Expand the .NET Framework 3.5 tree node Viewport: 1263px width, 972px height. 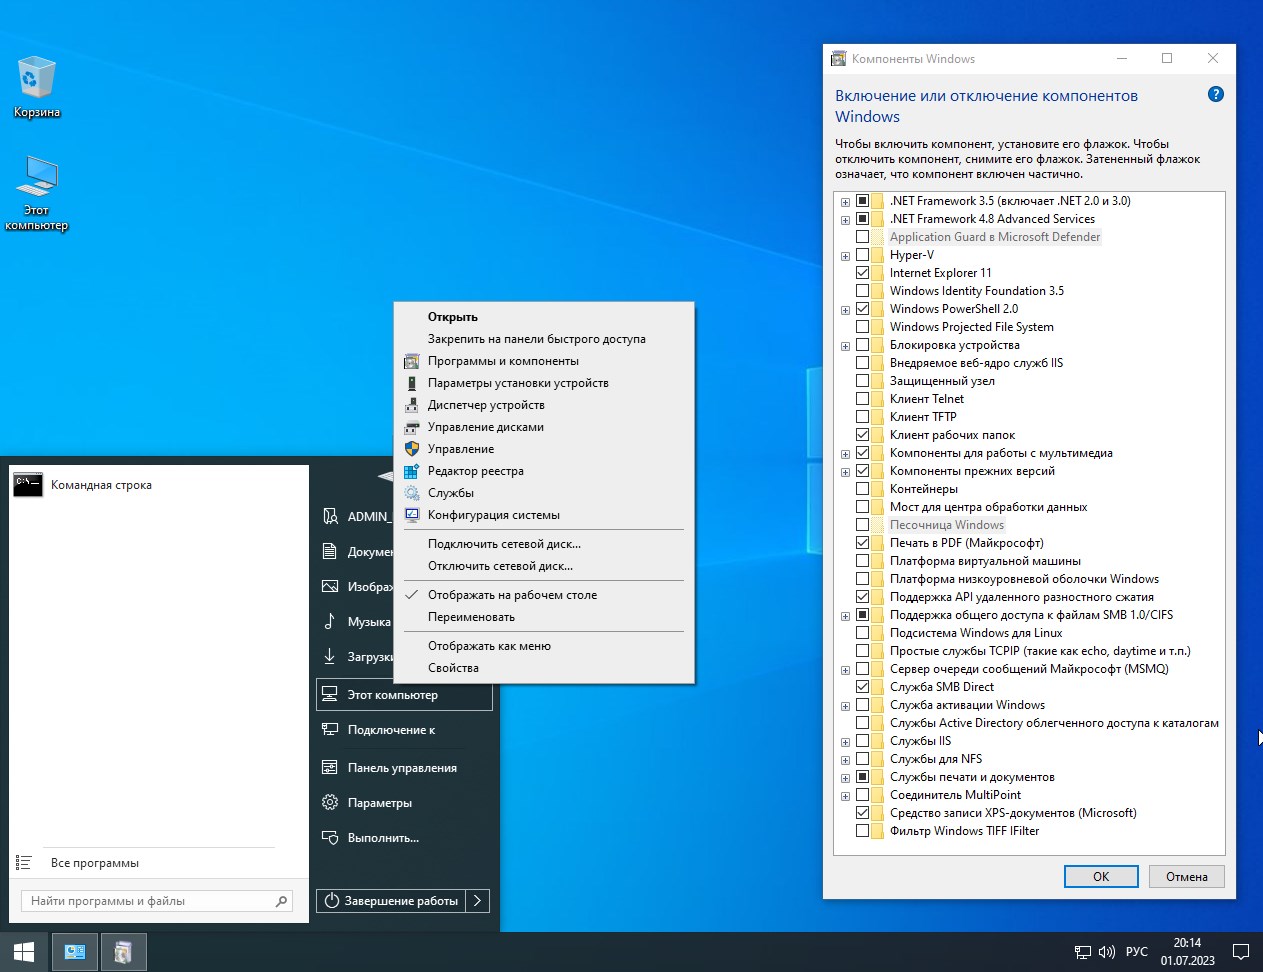tap(845, 202)
